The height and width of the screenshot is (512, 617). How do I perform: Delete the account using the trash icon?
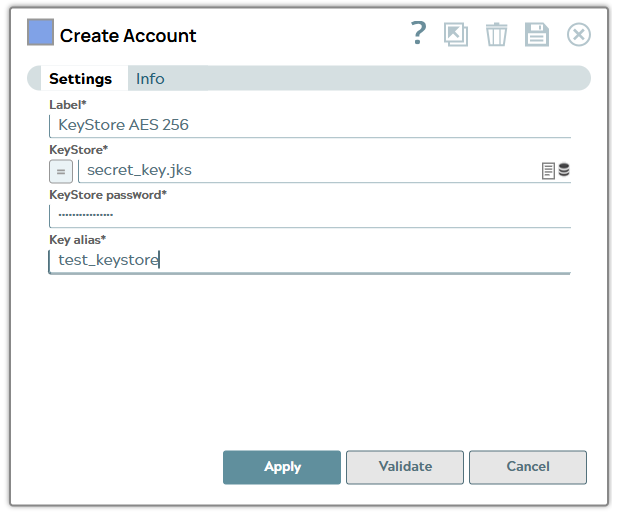496,35
